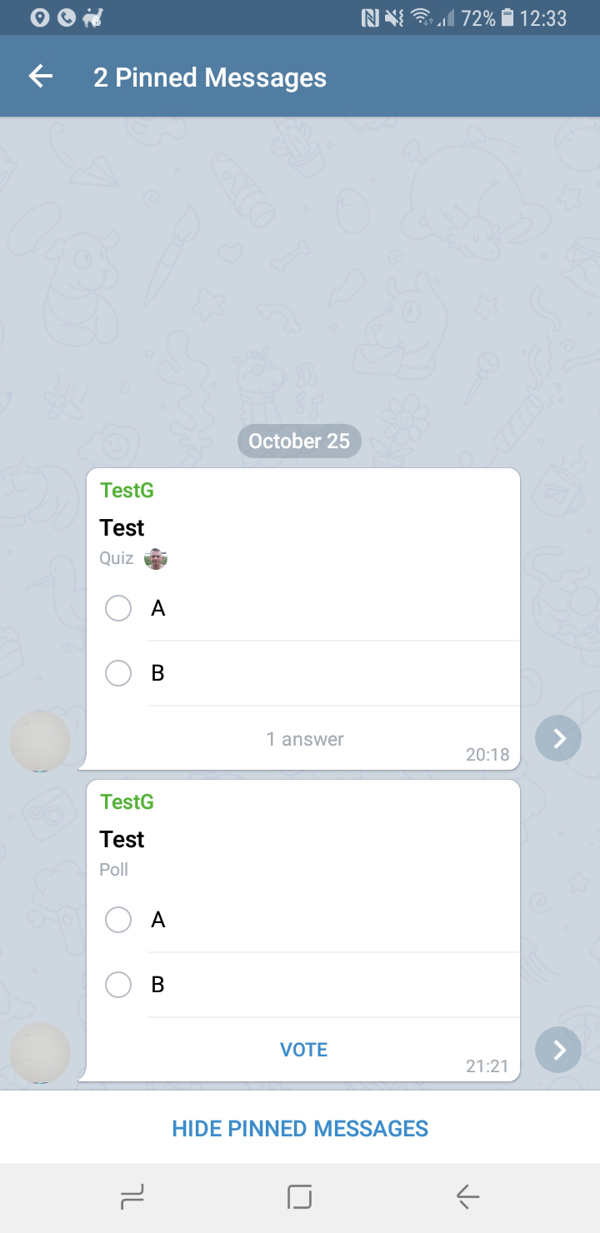
Task: Tap TestG name on poll message
Action: (127, 801)
